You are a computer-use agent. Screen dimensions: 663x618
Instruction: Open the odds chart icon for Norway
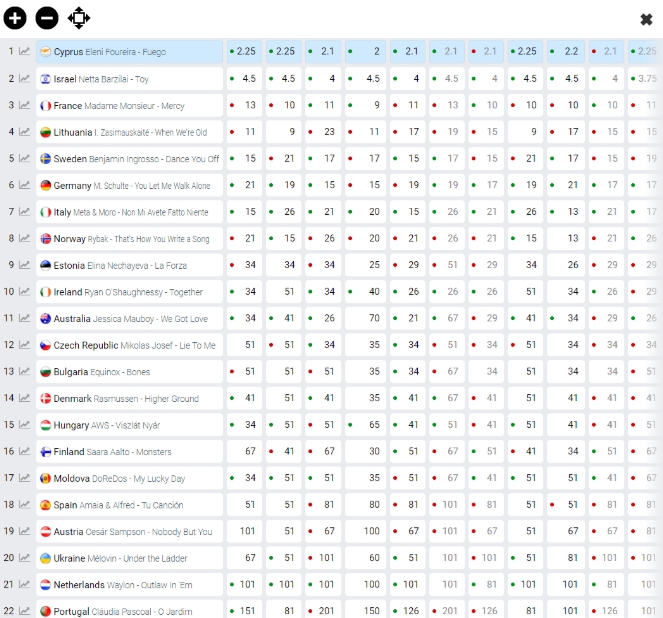point(25,238)
